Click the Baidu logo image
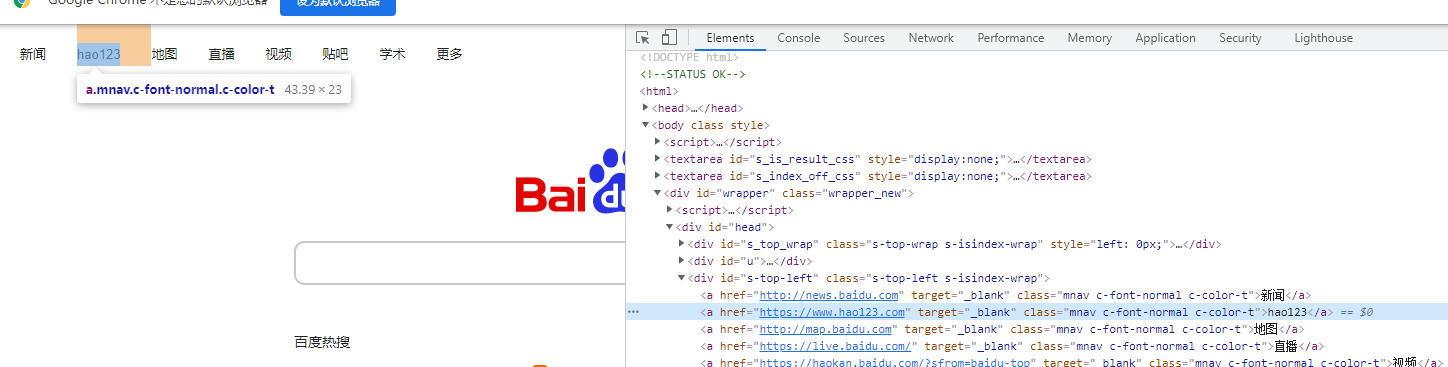The height and width of the screenshot is (367, 1448). tap(570, 182)
